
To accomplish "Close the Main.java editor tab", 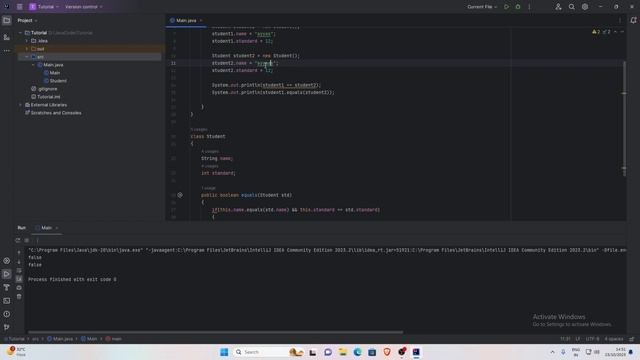I will click(x=201, y=20).
